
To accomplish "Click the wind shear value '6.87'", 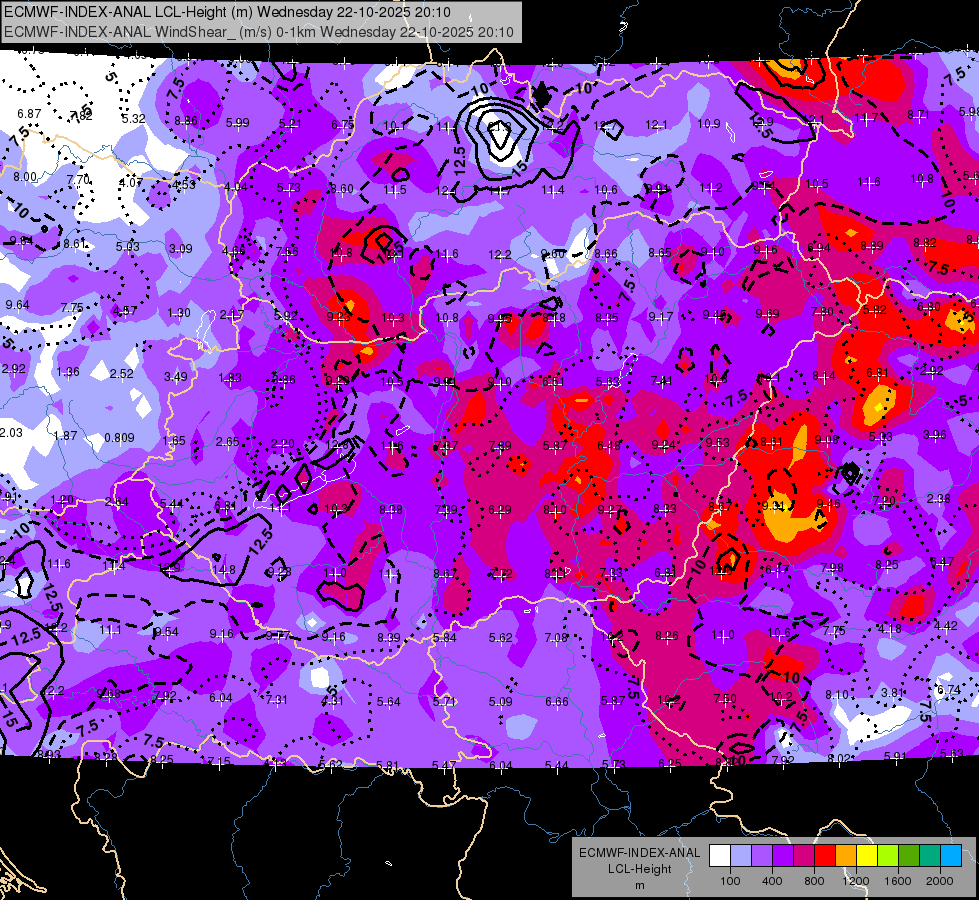I will pyautogui.click(x=29, y=114).
